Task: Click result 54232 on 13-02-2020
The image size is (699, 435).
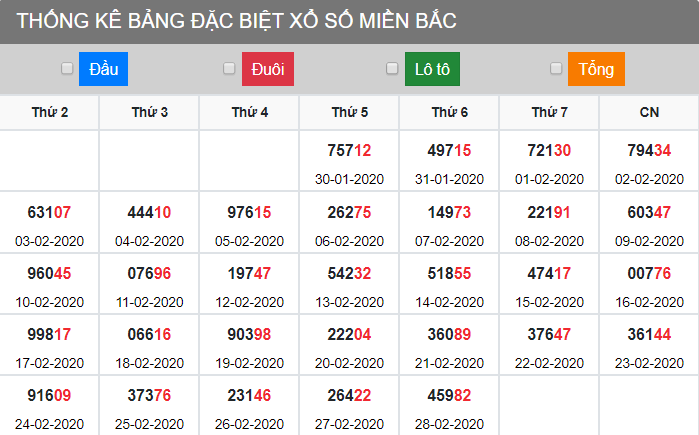Action: pyautogui.click(x=350, y=273)
